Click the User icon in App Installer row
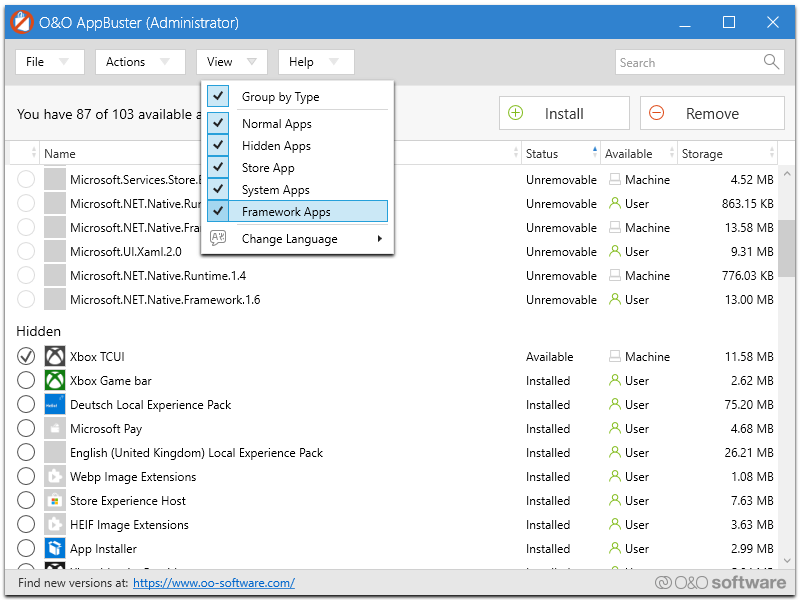The height and width of the screenshot is (600, 800). click(615, 548)
